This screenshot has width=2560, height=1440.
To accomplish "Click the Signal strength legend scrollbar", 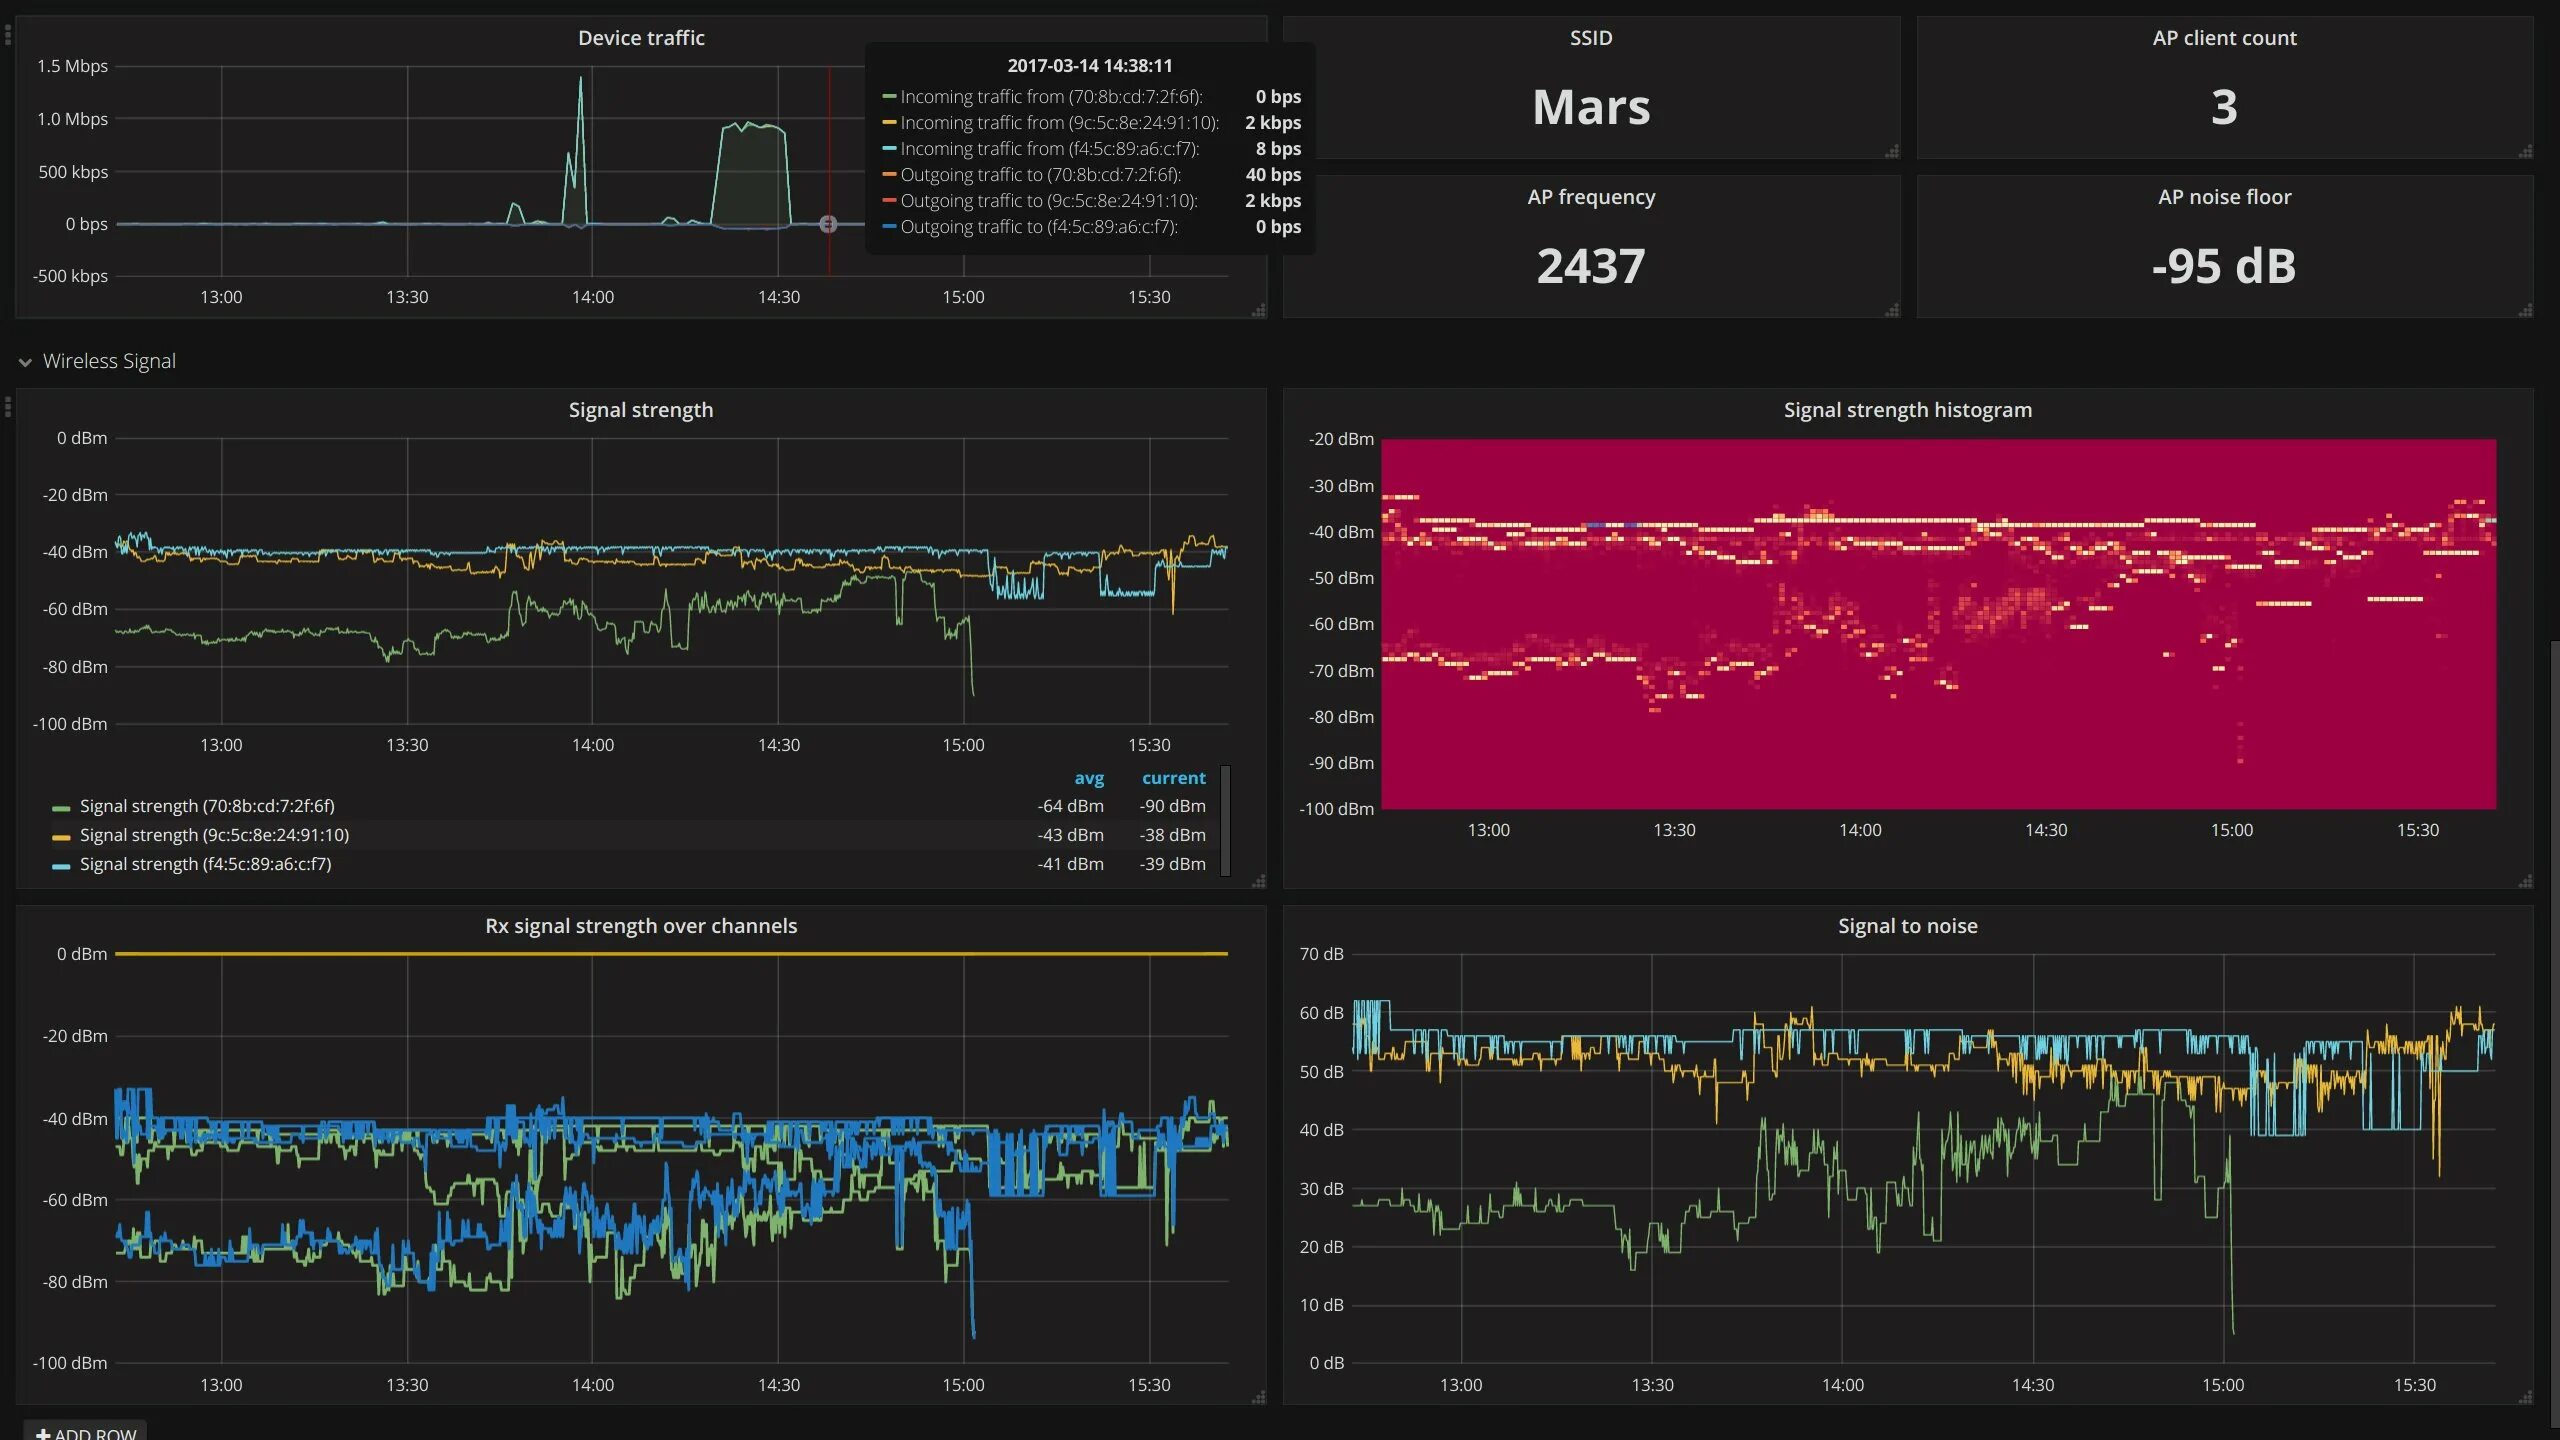I will click(x=1226, y=820).
